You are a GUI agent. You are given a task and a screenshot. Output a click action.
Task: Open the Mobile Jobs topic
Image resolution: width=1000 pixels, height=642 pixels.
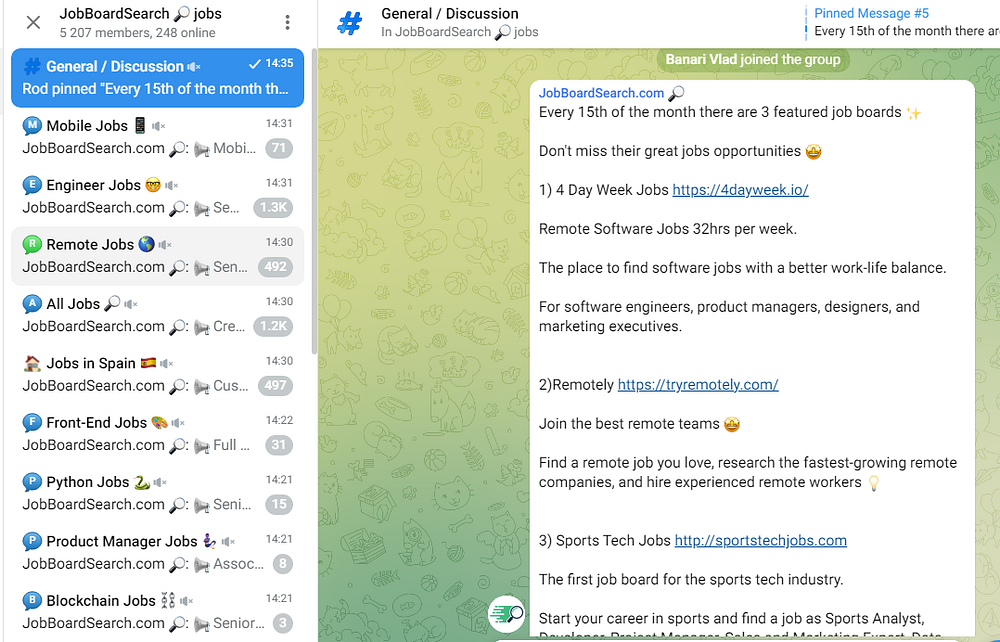tap(158, 137)
